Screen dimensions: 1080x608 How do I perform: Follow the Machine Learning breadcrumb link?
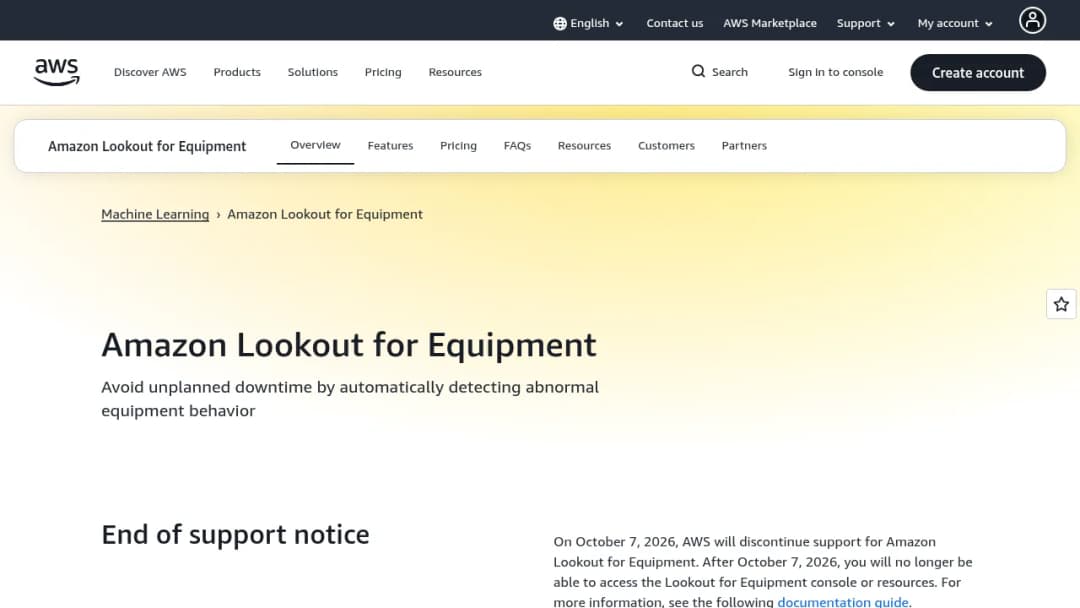click(x=155, y=214)
